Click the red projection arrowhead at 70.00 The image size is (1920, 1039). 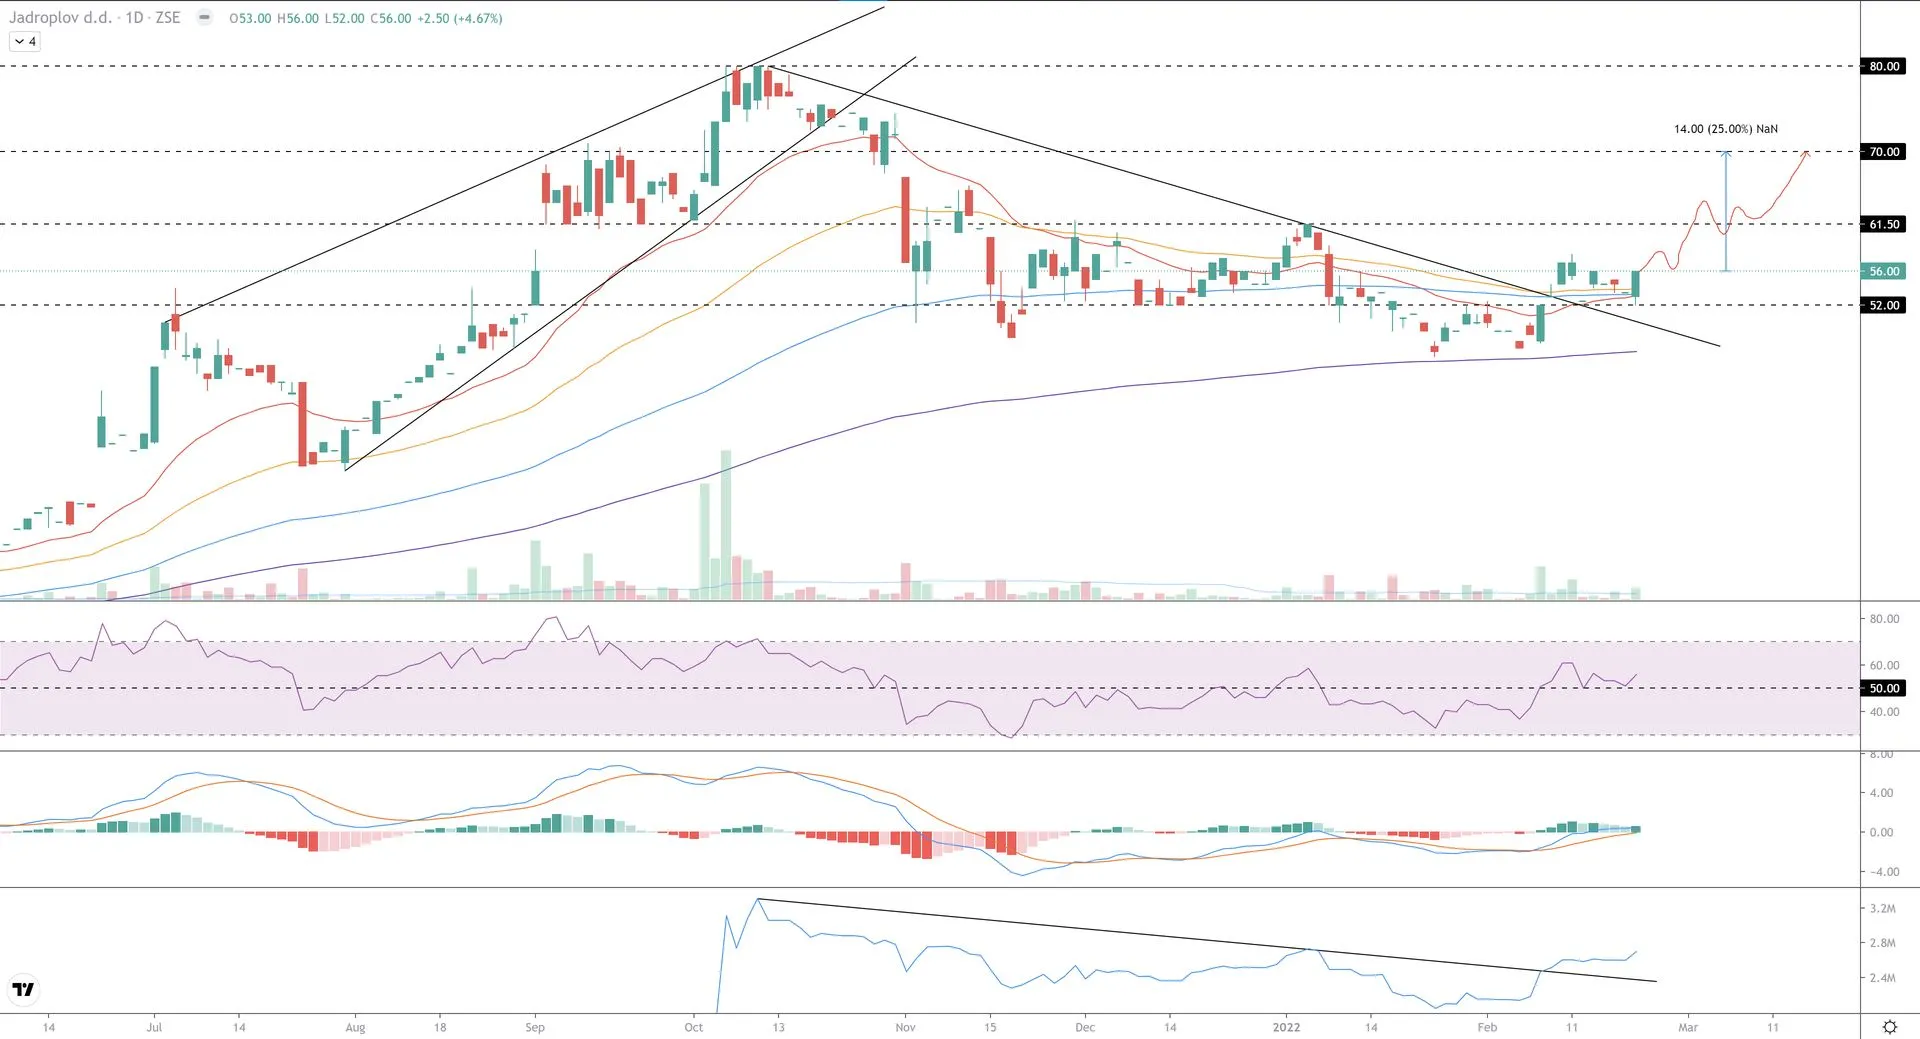point(1806,153)
